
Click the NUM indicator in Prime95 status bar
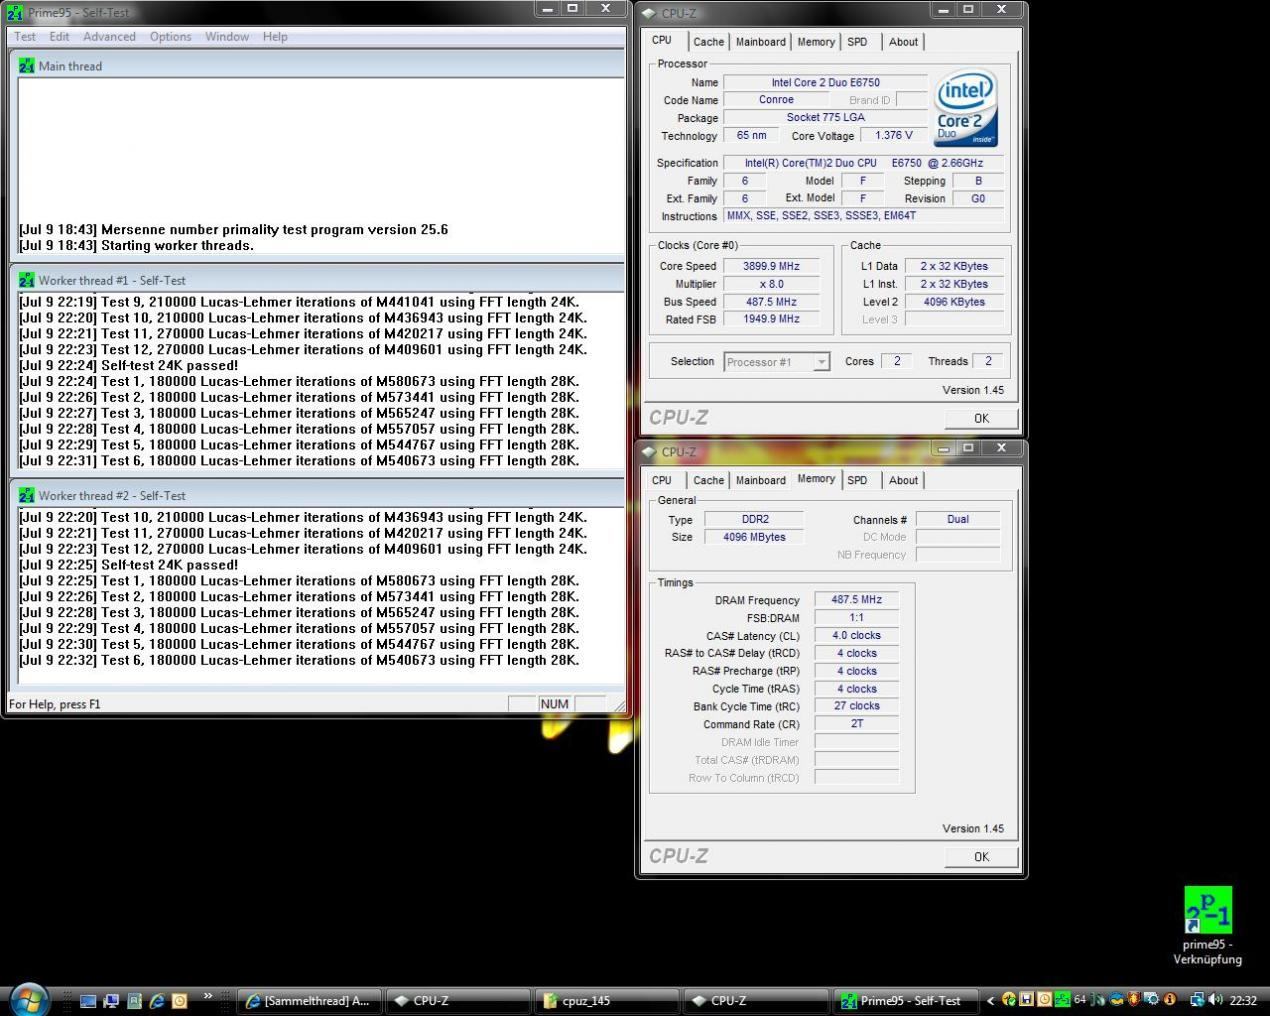554,704
